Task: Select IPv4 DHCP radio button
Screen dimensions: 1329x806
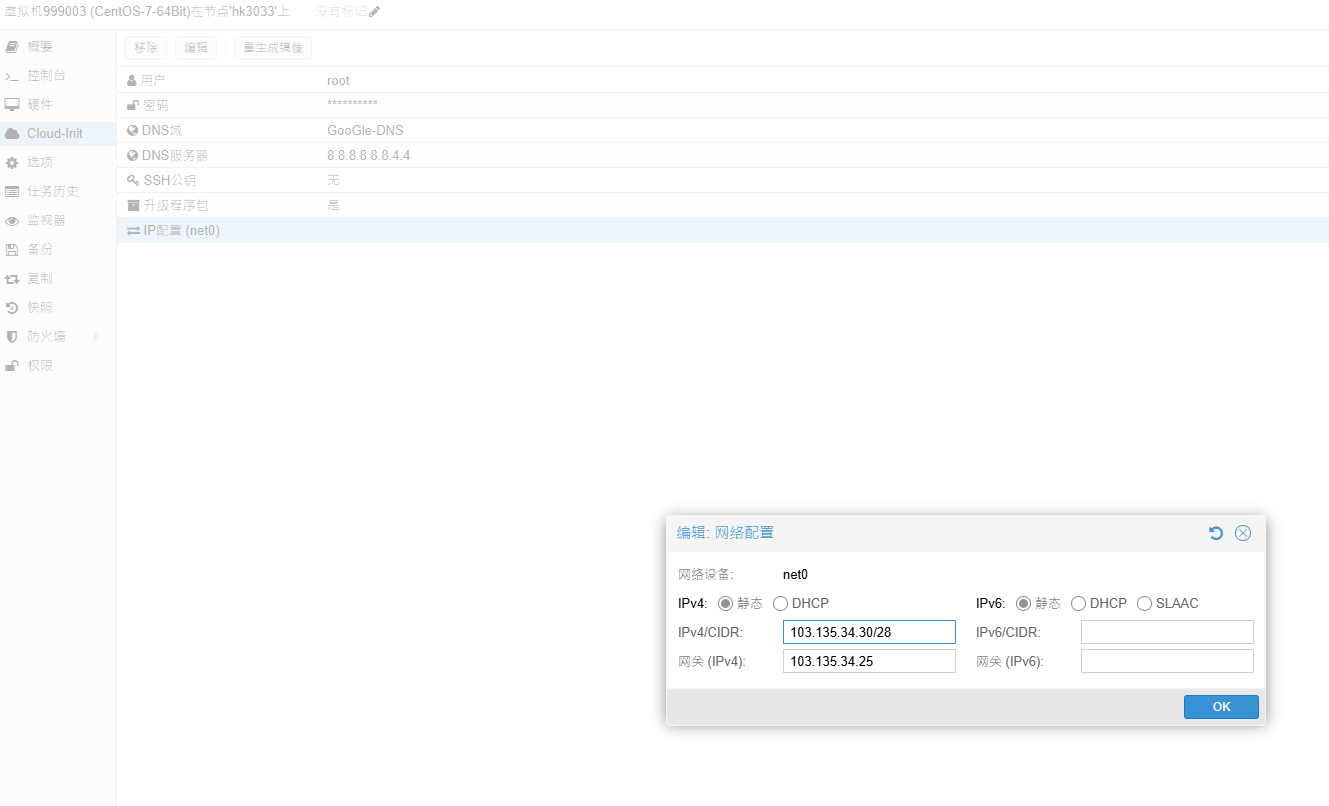Action: (x=781, y=604)
